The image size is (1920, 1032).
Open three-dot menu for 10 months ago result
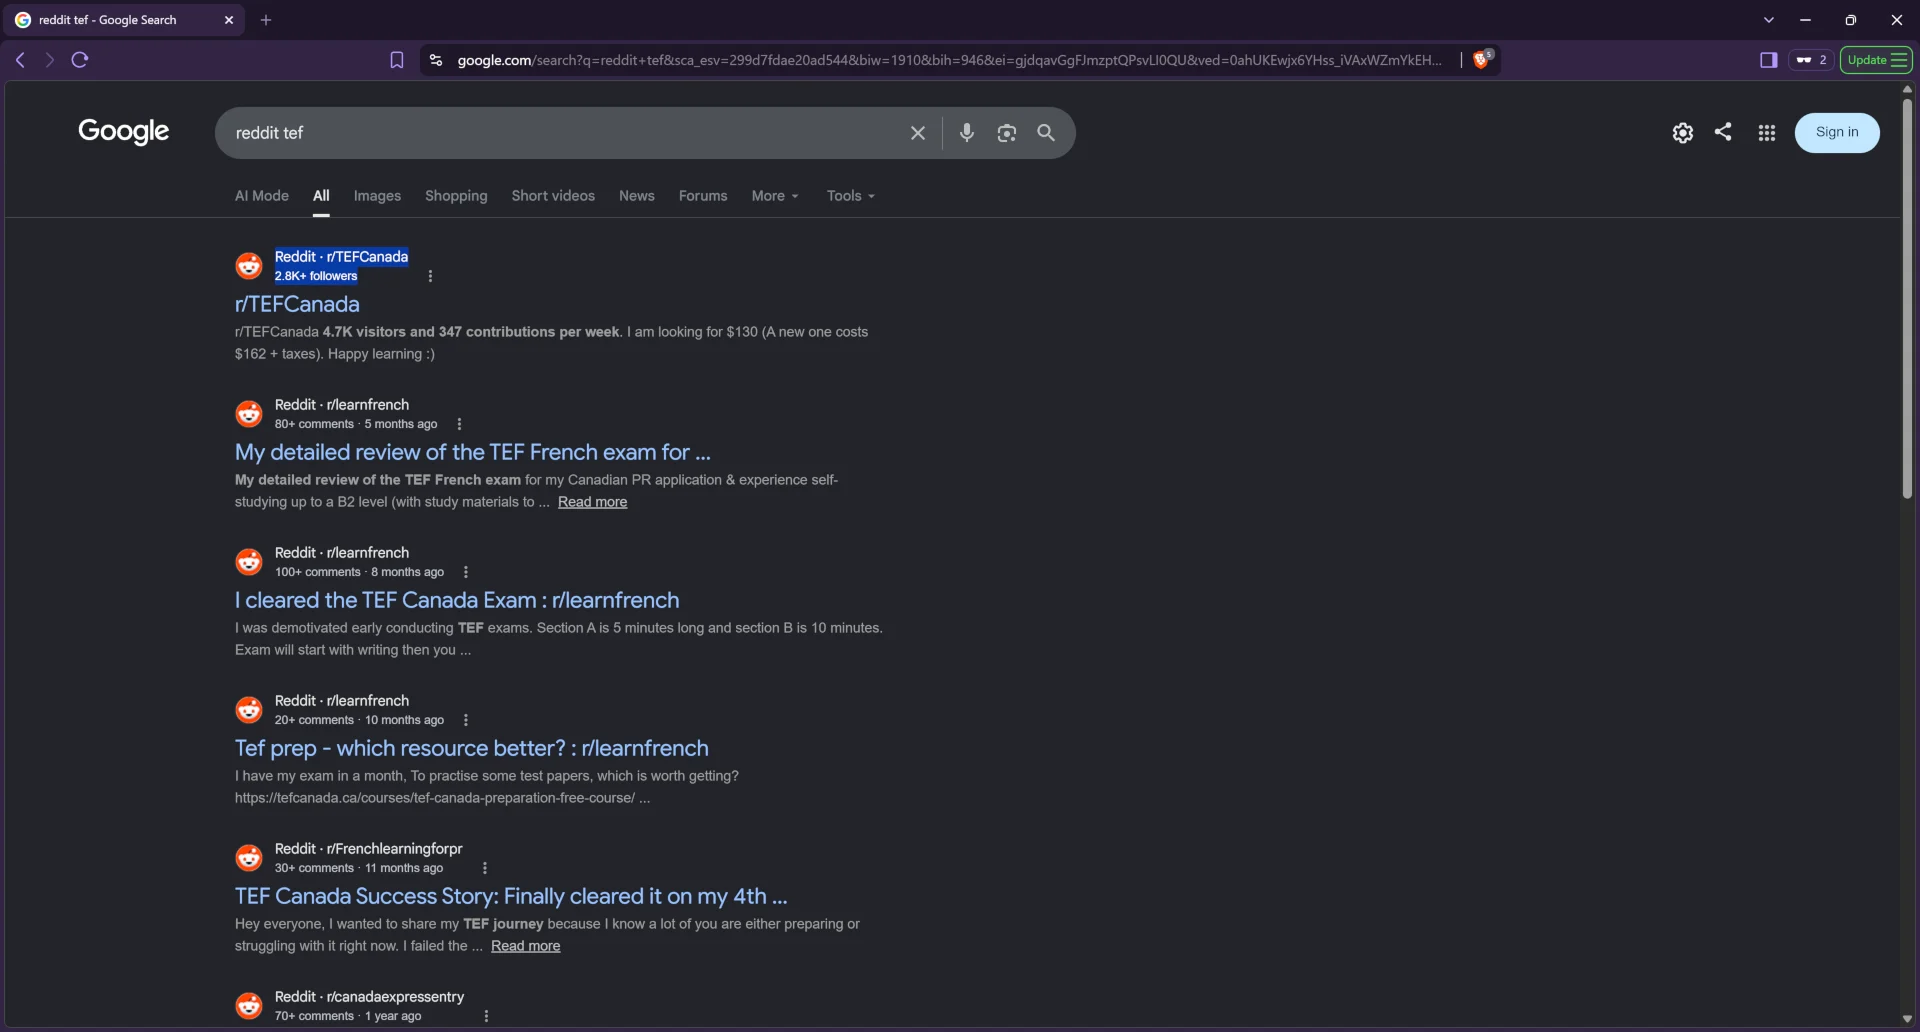[466, 720]
